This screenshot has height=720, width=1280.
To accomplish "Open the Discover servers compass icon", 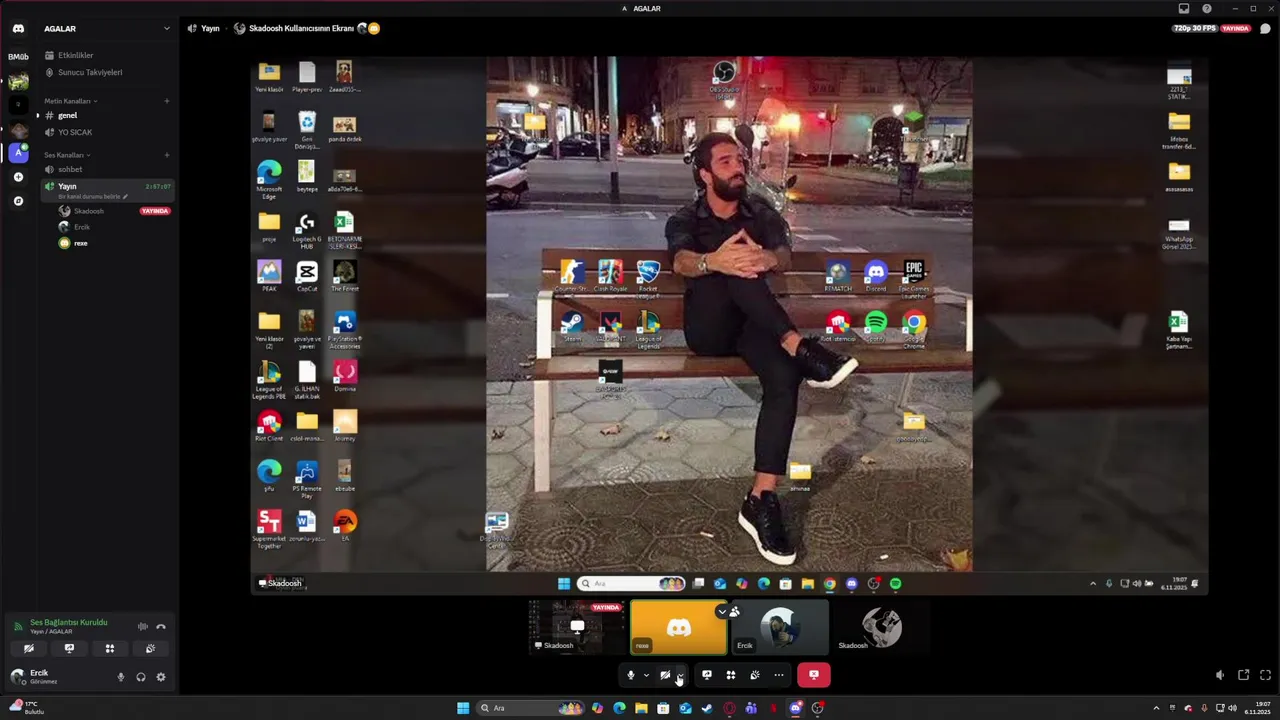I will pos(18,201).
